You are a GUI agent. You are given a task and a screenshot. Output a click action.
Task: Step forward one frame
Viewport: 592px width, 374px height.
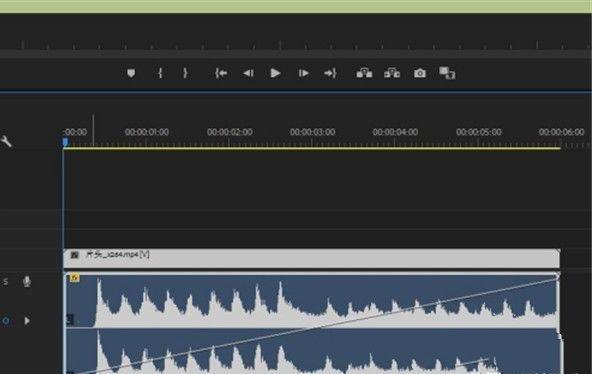click(304, 73)
